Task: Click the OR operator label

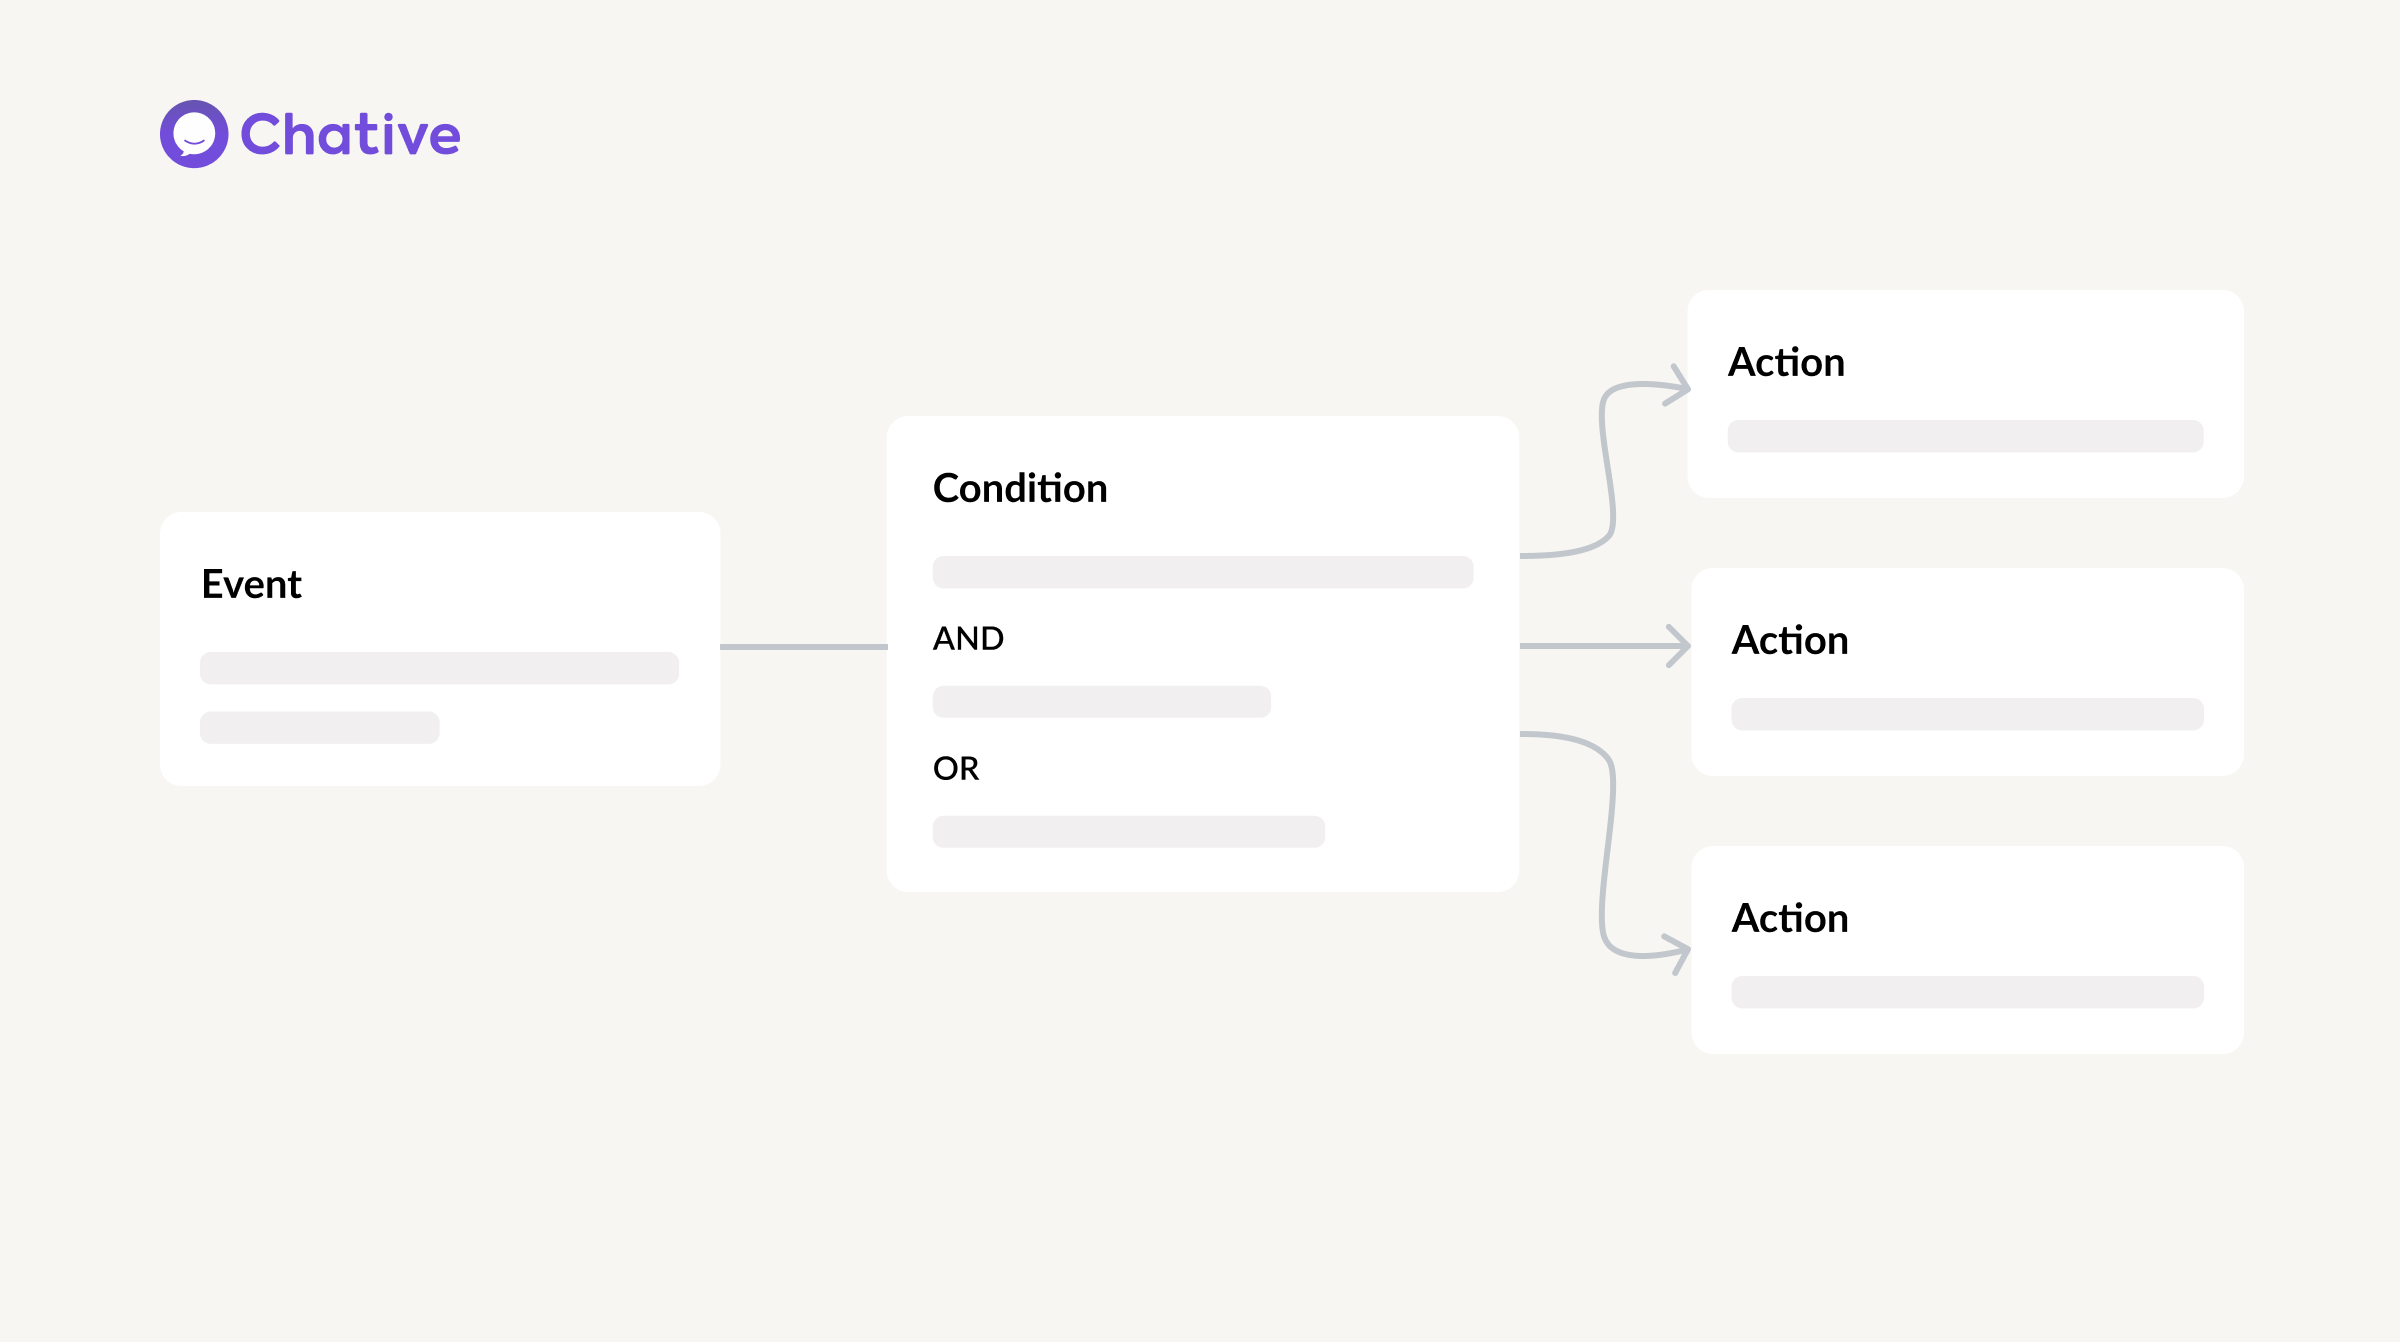Action: click(956, 768)
